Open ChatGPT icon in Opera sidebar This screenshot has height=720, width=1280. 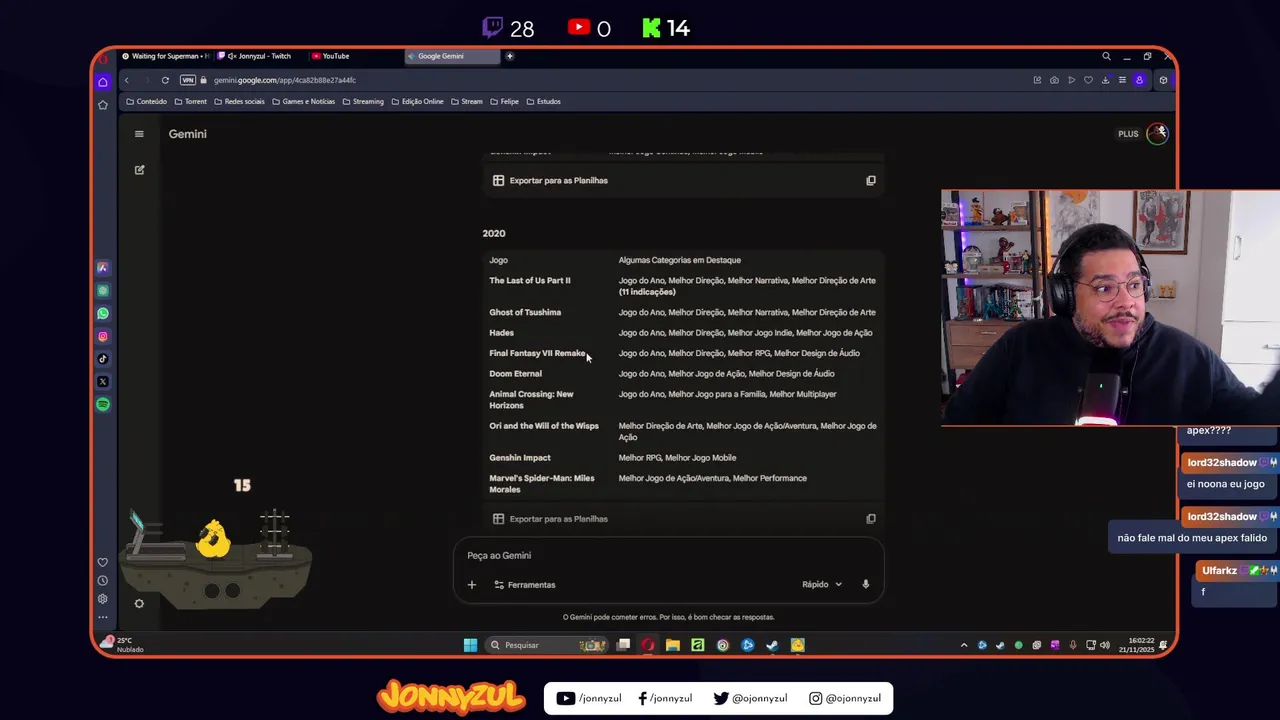tap(103, 290)
